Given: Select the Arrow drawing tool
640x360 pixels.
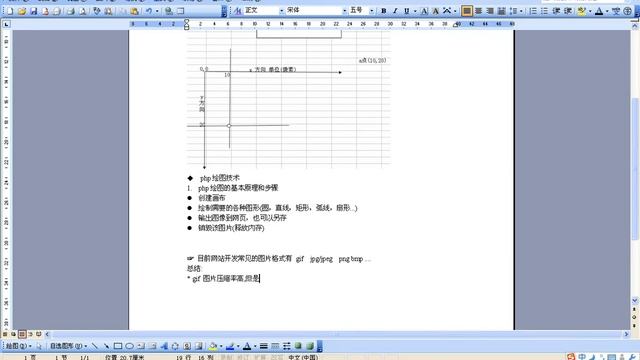Looking at the screenshot, I should 106,346.
